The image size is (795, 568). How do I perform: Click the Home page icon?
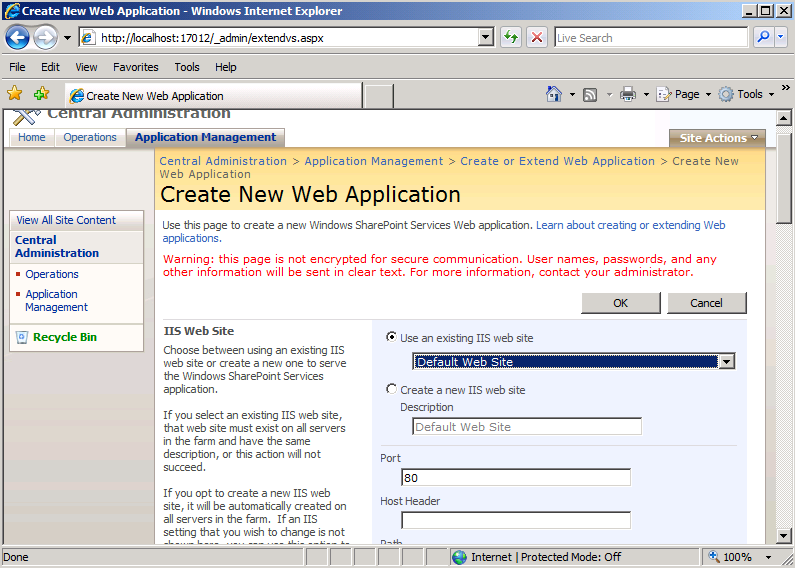pyautogui.click(x=554, y=94)
